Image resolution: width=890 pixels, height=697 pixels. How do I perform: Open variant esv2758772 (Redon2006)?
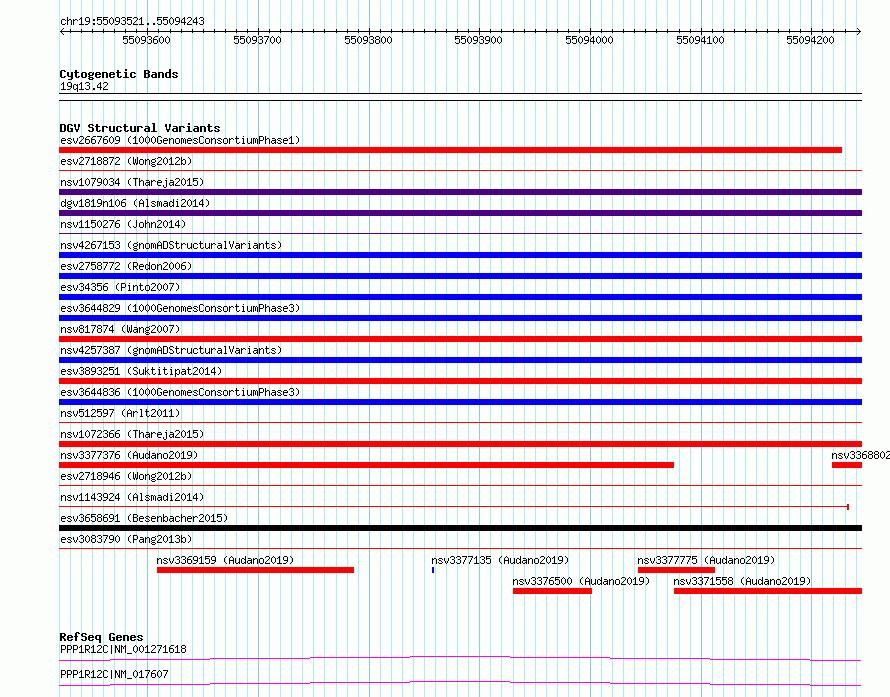(126, 266)
